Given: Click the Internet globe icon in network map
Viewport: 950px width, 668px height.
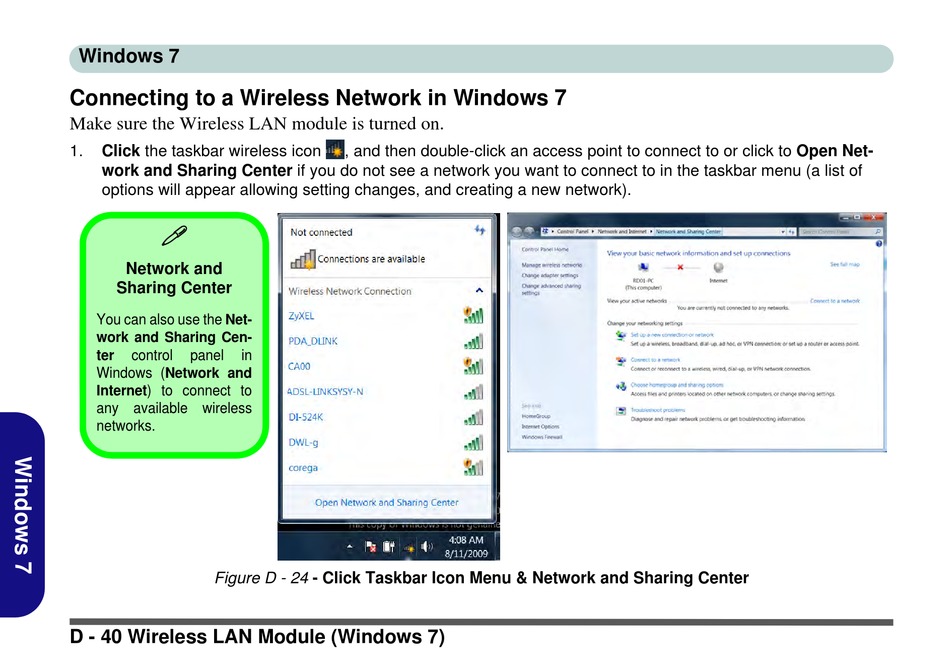Looking at the screenshot, I should (x=719, y=267).
